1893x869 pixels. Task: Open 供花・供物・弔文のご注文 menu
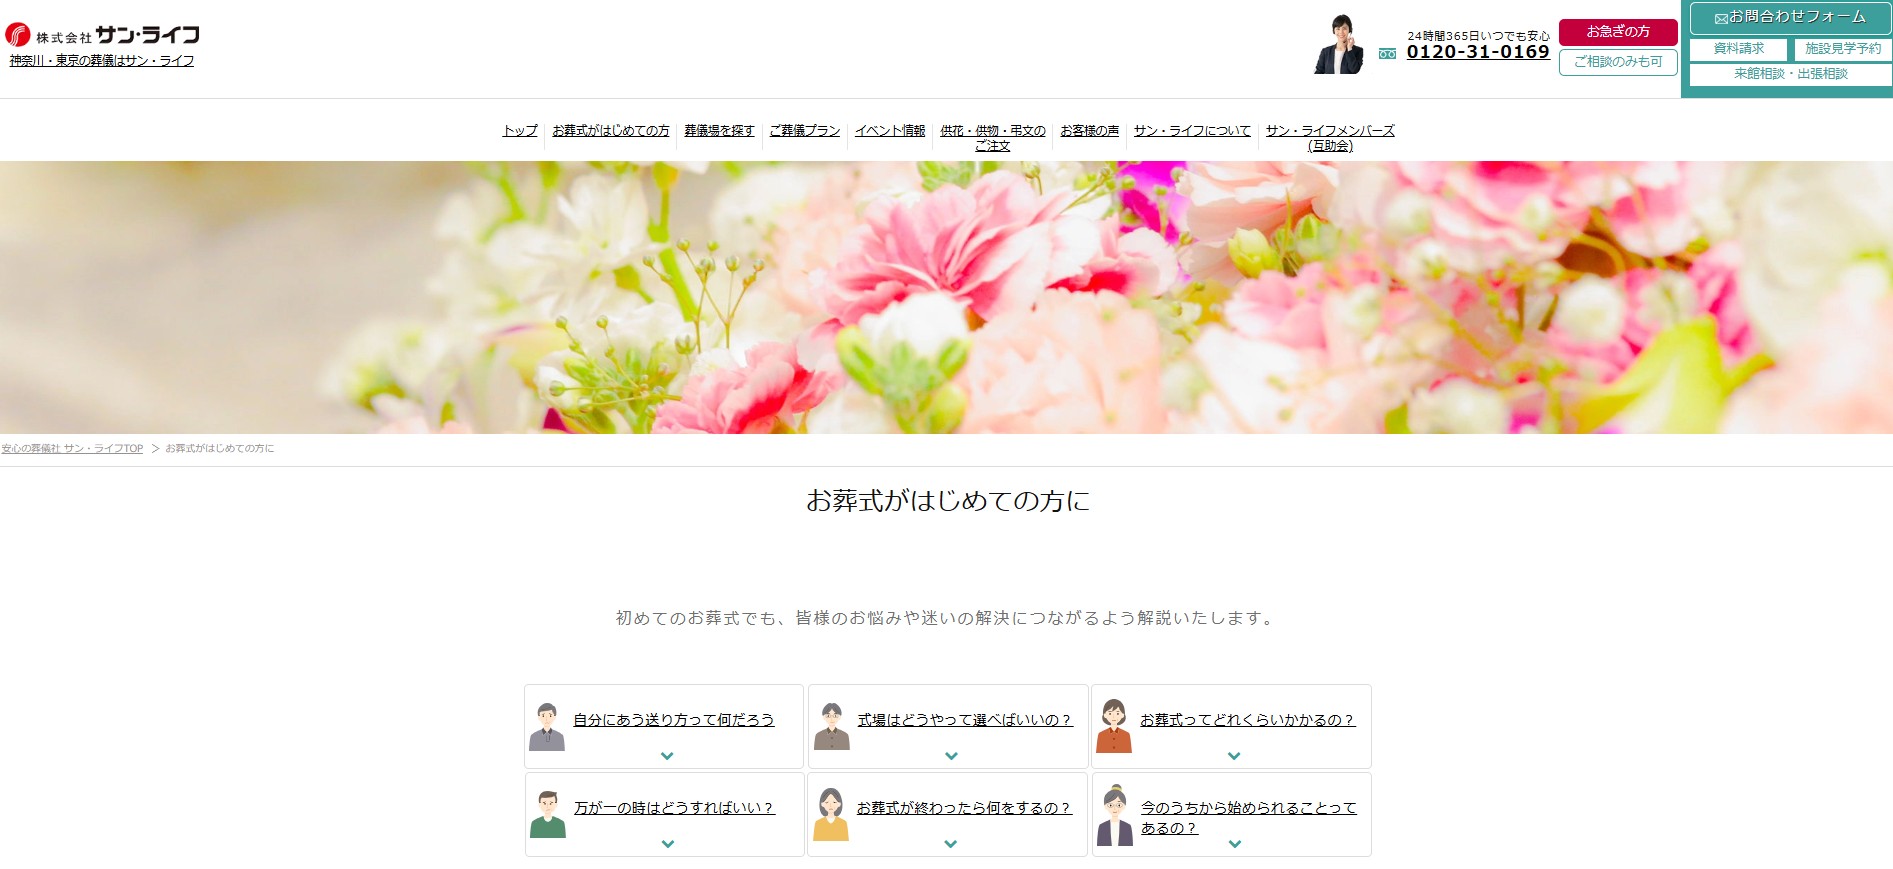click(x=993, y=138)
